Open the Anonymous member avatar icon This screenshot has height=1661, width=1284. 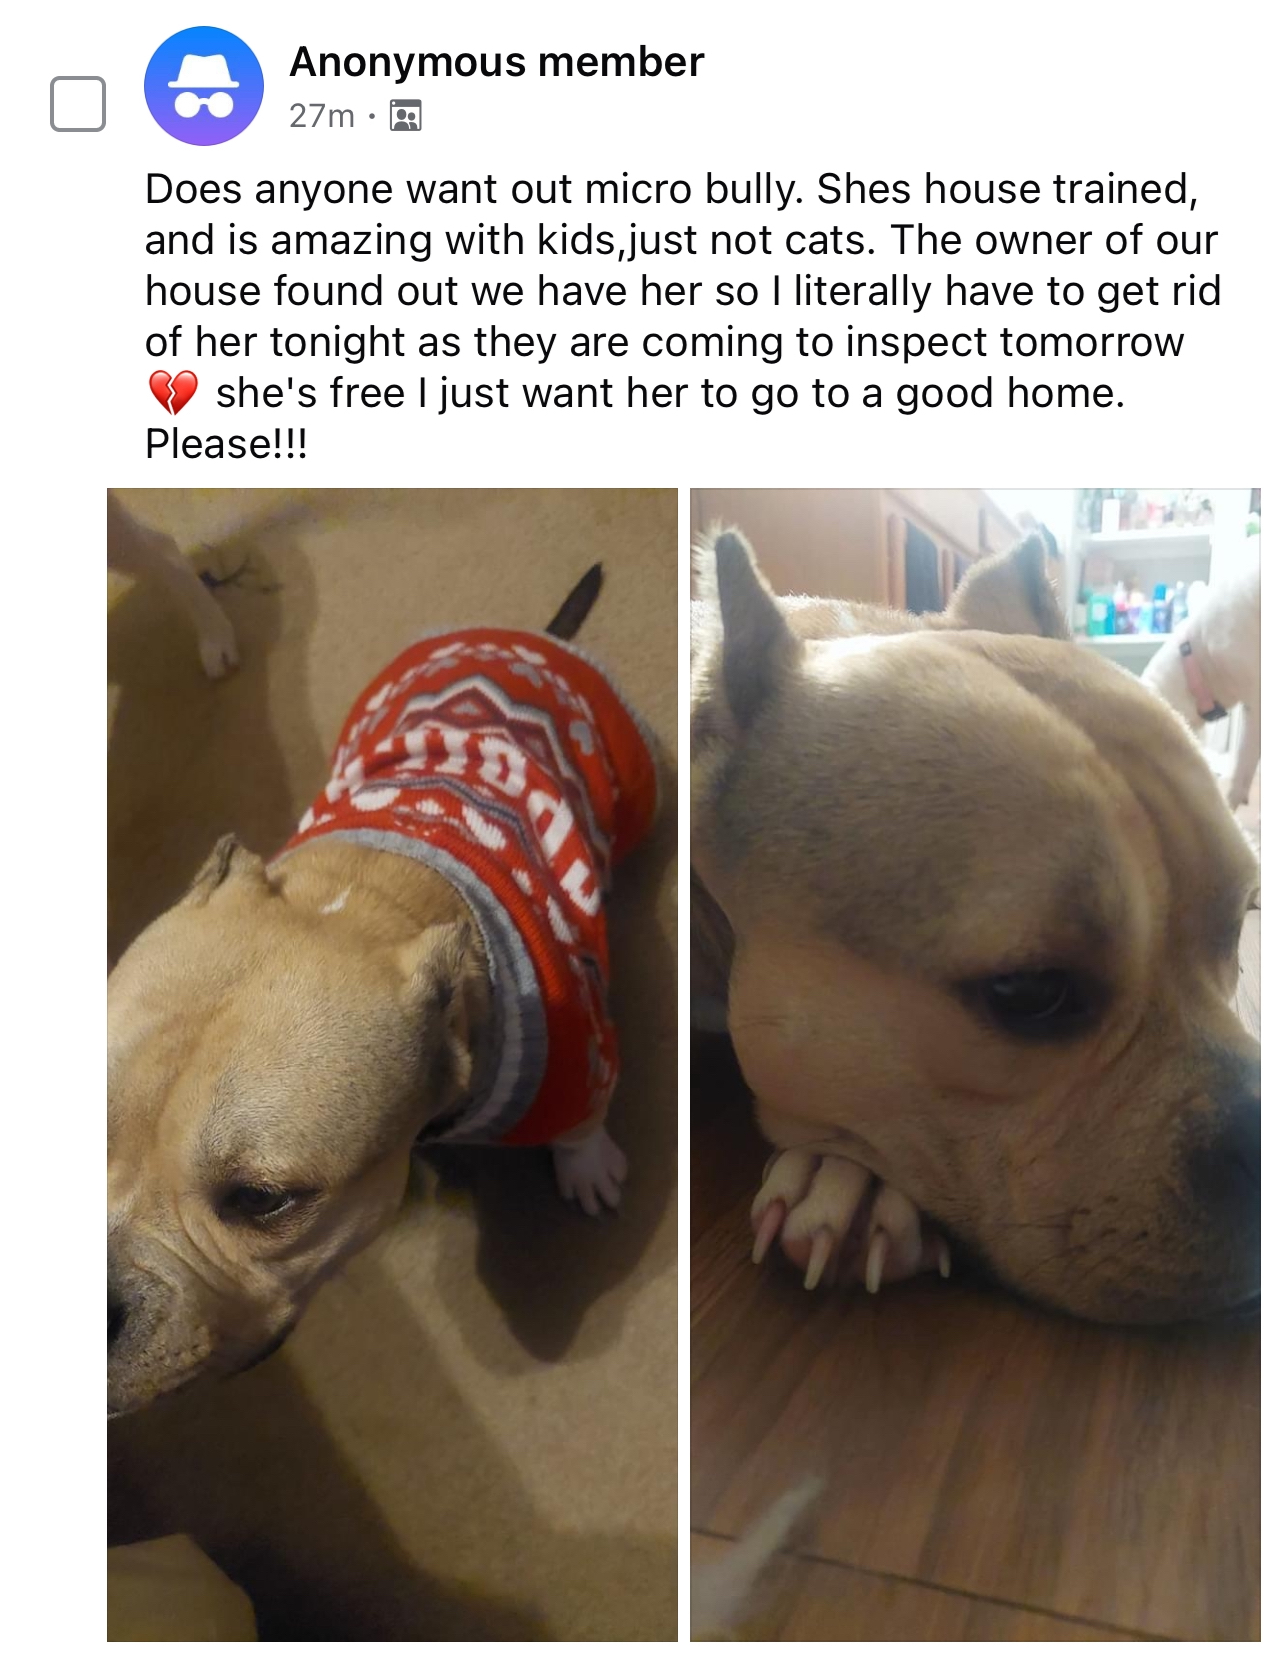pos(204,86)
